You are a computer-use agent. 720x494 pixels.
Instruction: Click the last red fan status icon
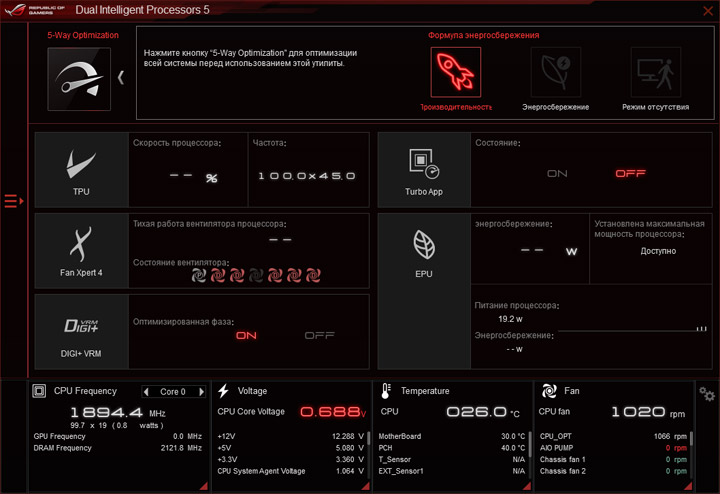tap(313, 275)
